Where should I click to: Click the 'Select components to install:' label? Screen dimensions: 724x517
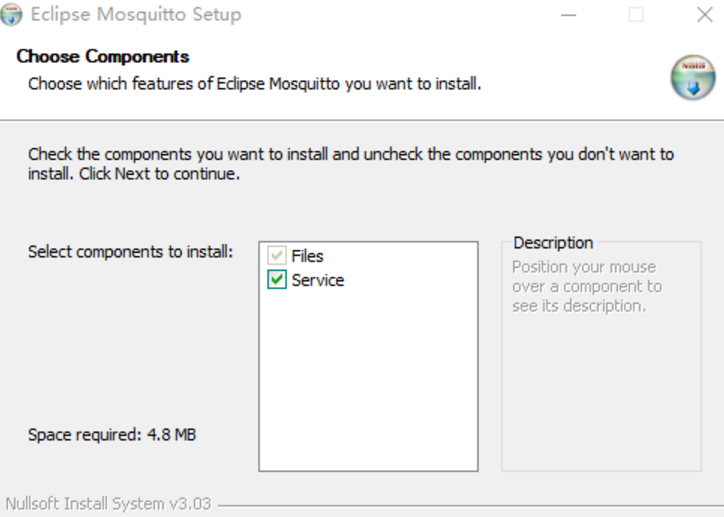tap(130, 251)
